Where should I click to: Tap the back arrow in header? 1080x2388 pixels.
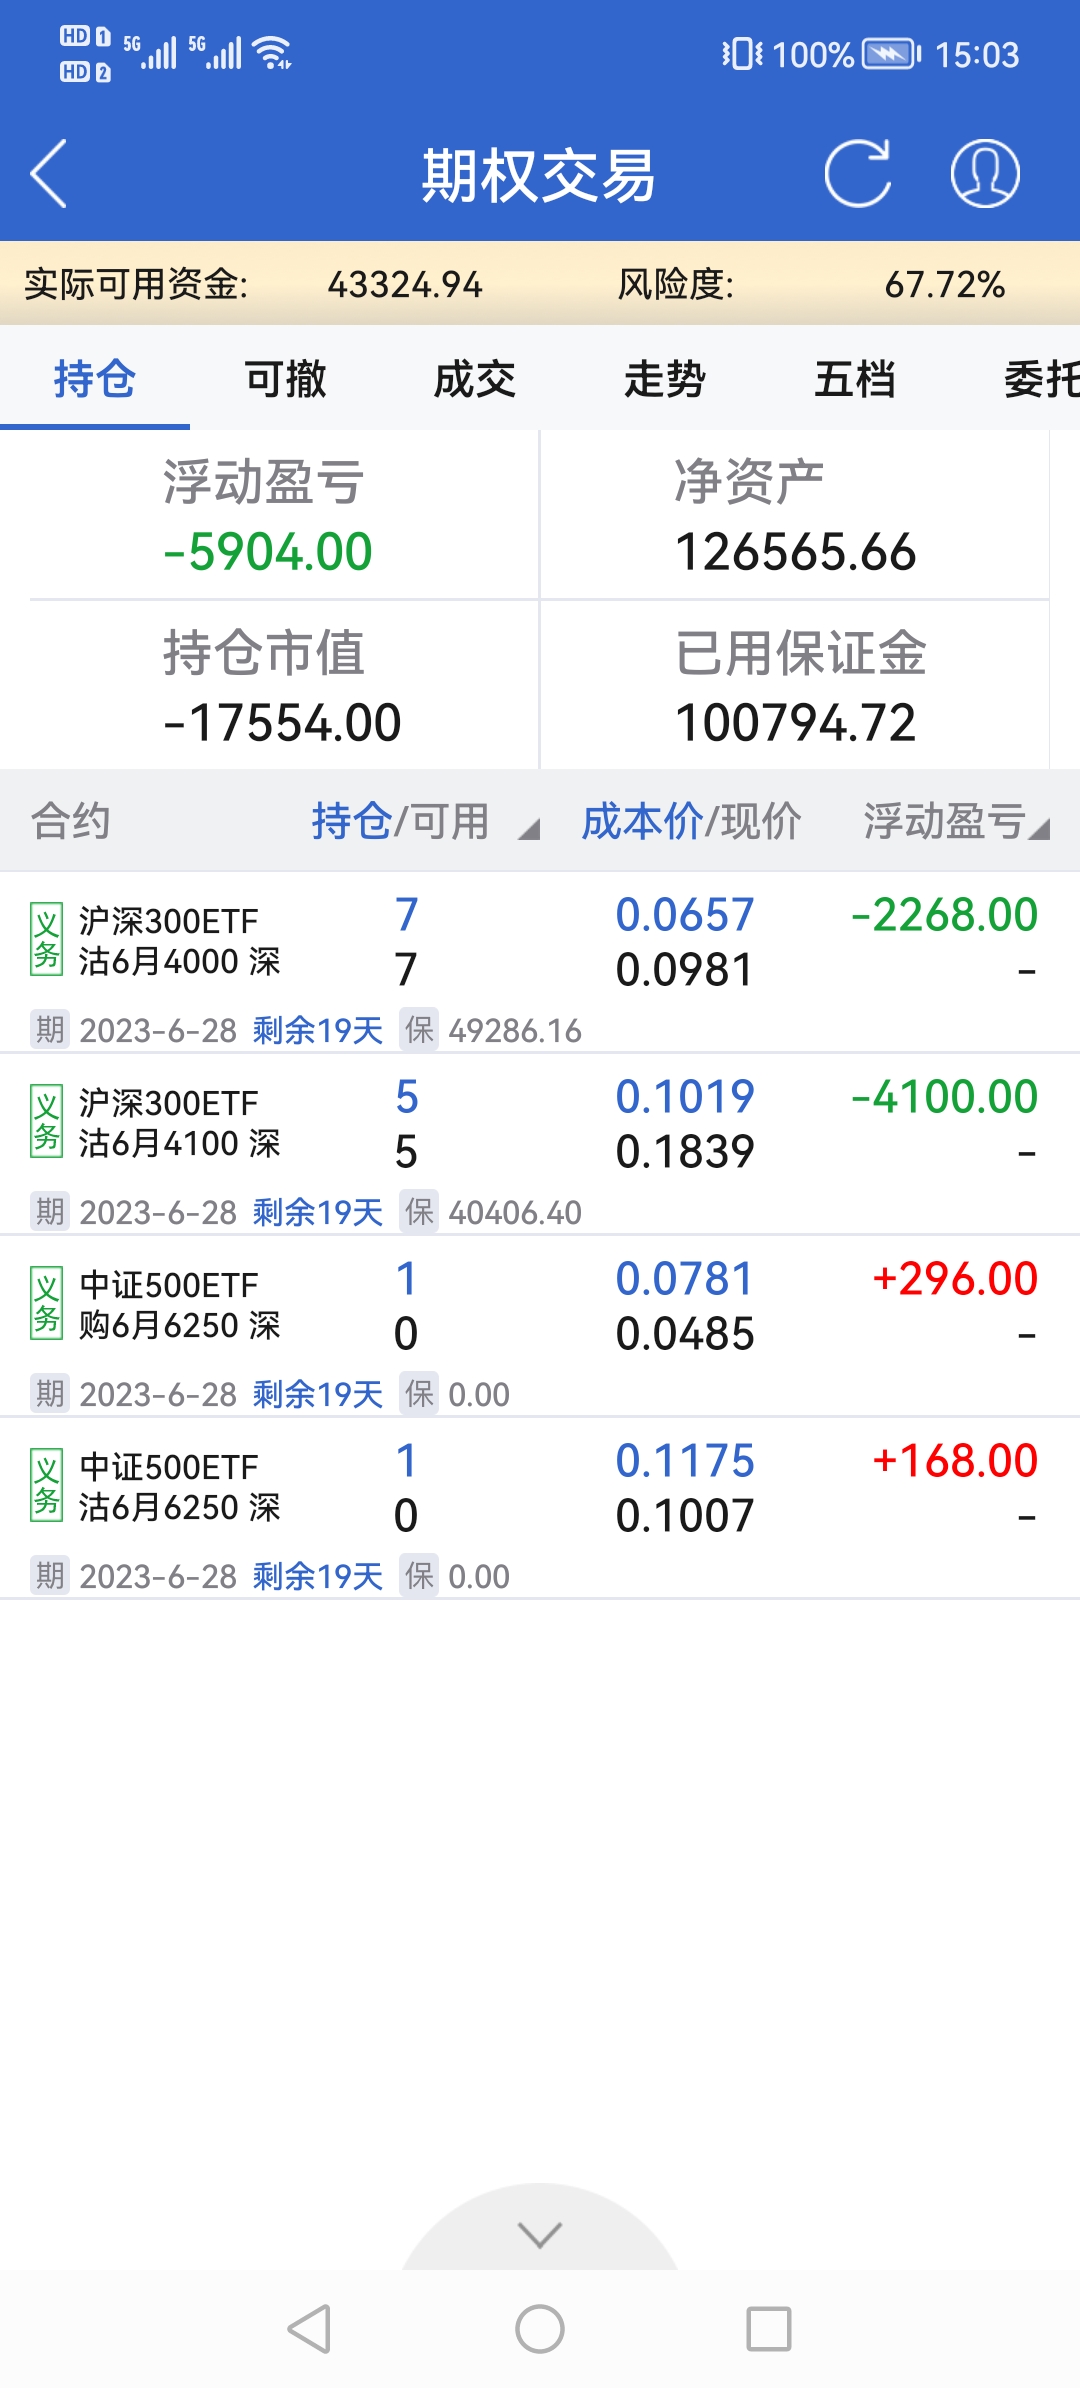[50, 174]
